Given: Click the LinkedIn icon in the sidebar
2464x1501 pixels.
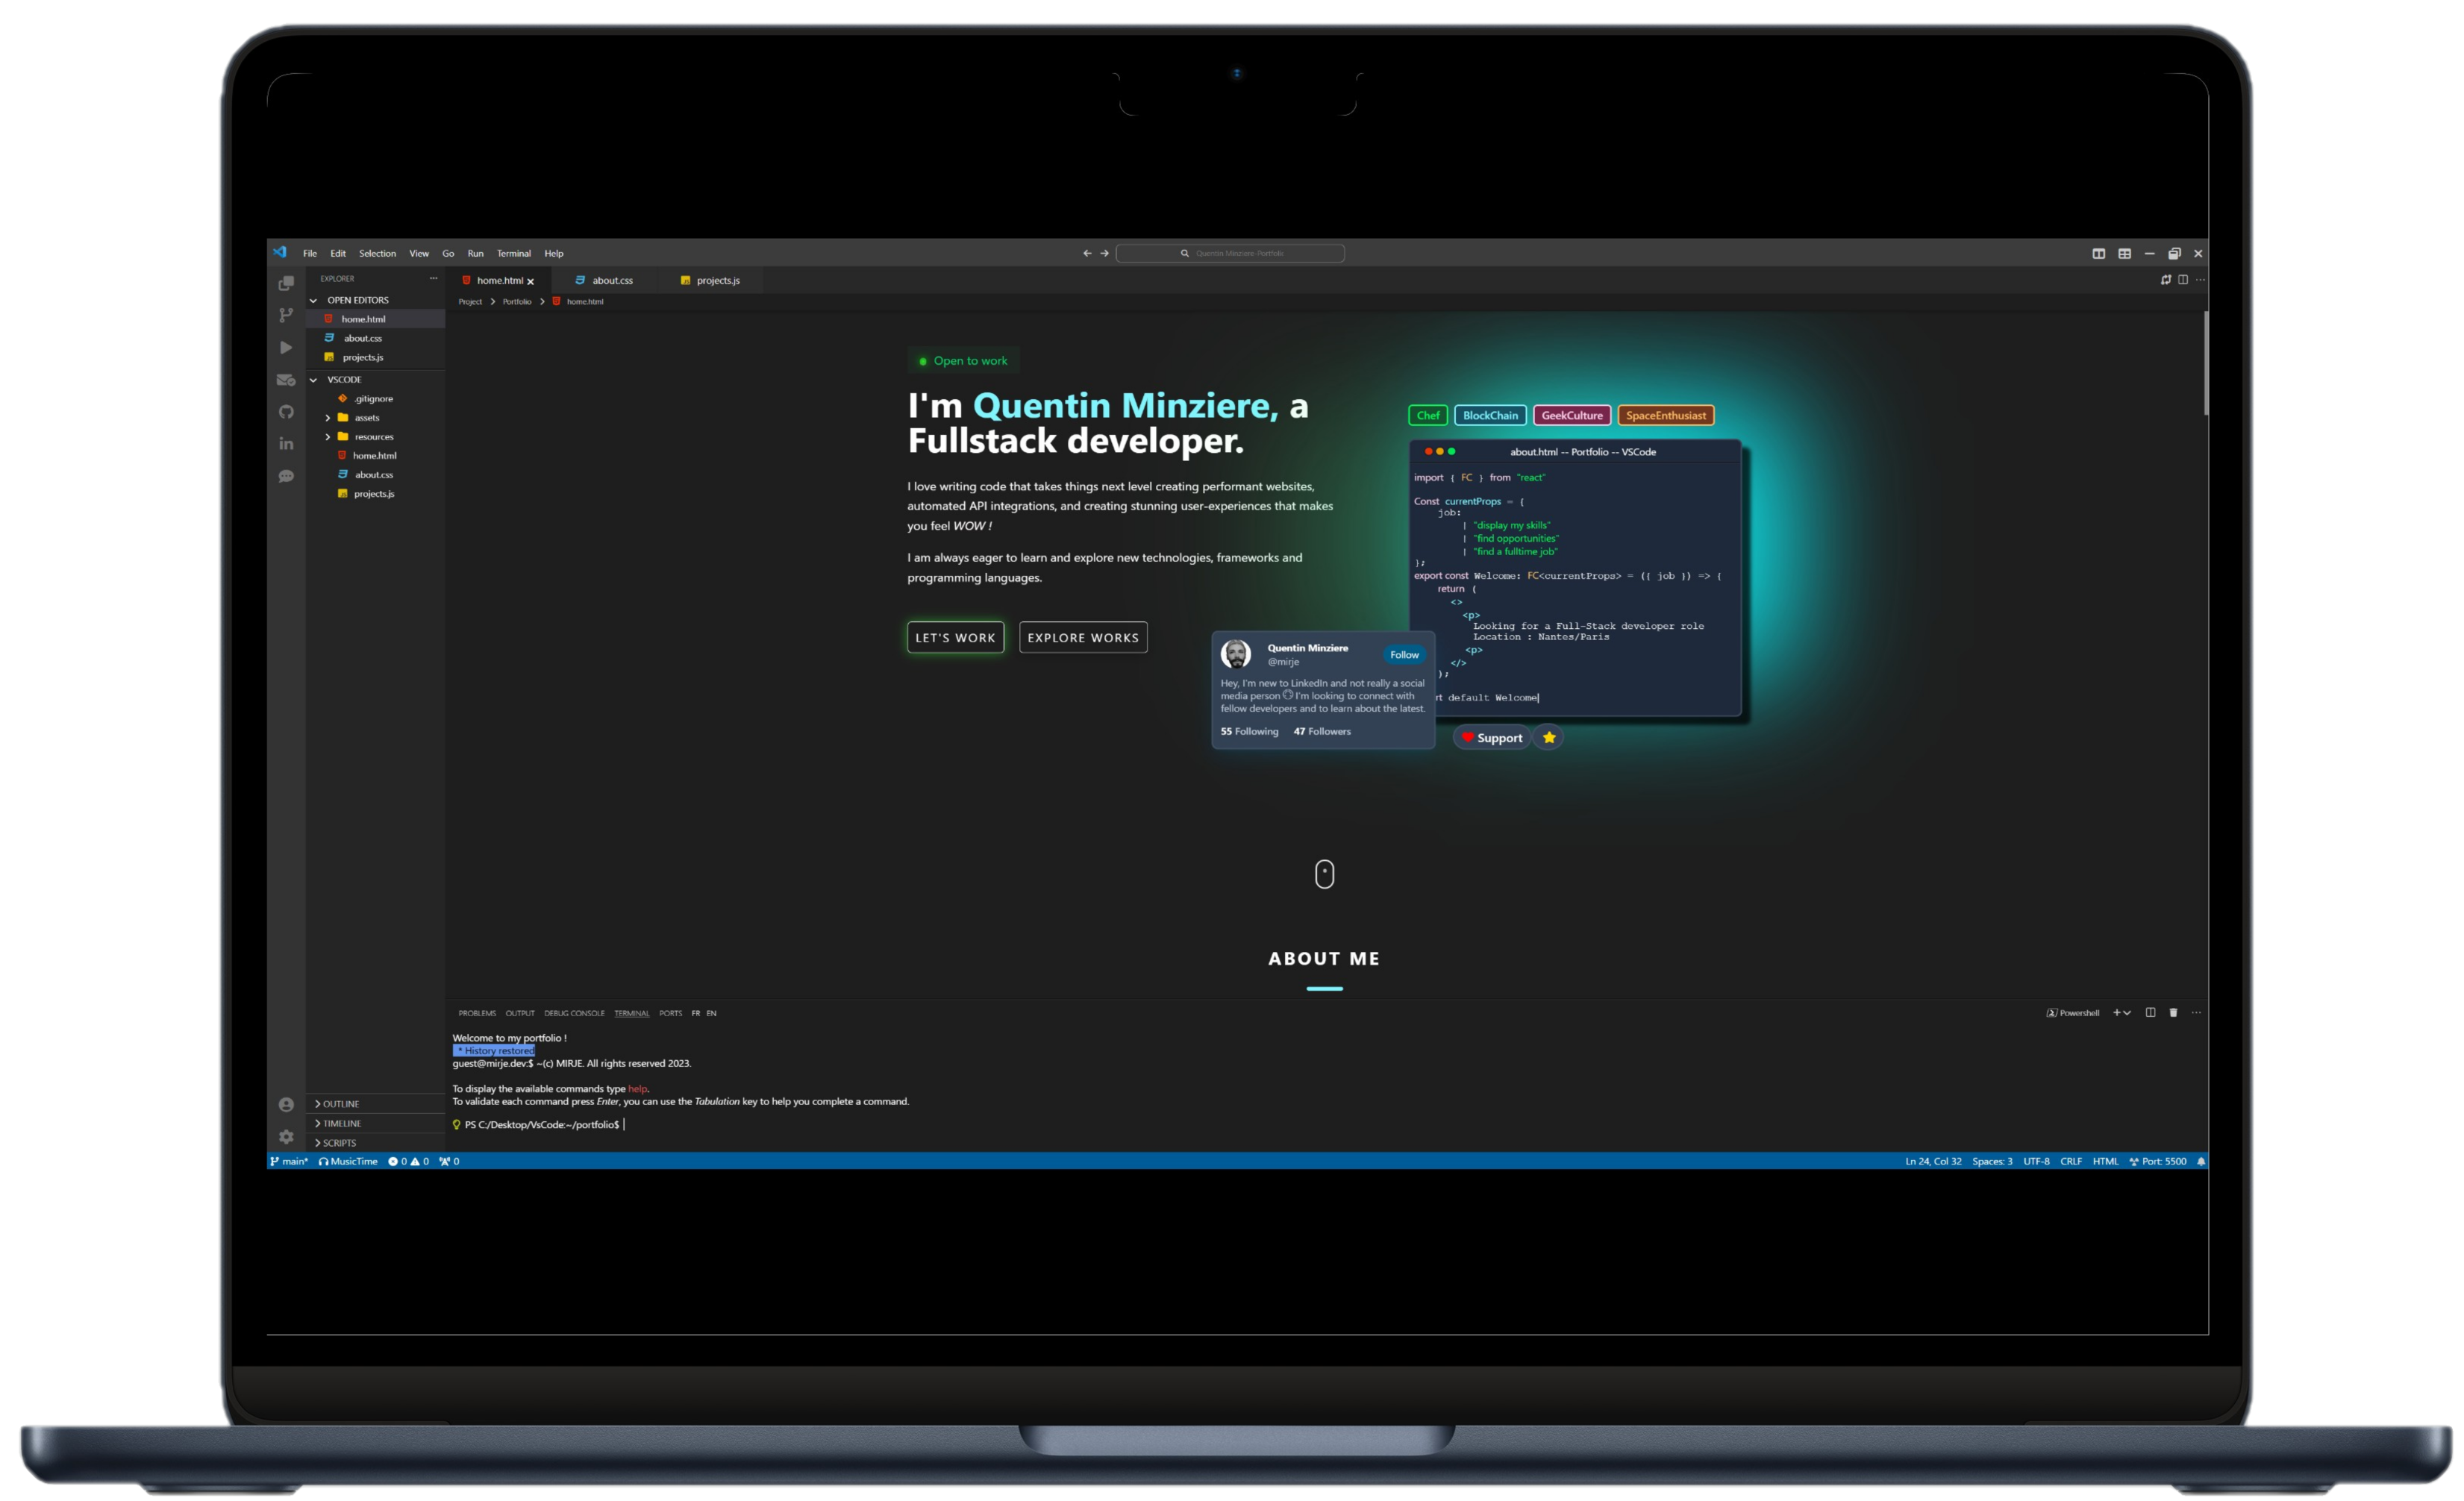Looking at the screenshot, I should pyautogui.click(x=286, y=443).
